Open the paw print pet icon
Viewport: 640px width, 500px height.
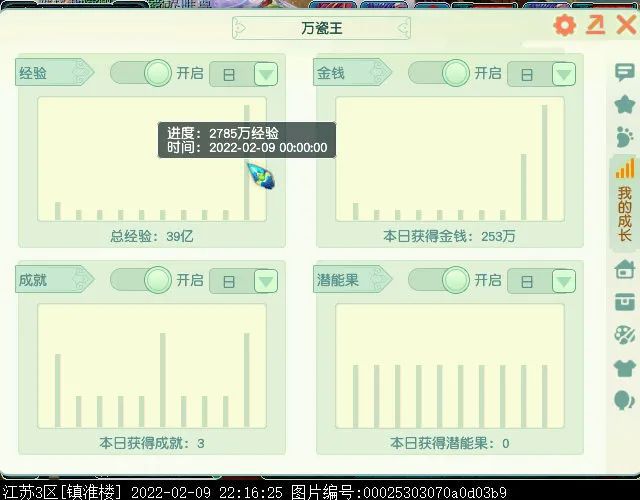pyautogui.click(x=624, y=137)
